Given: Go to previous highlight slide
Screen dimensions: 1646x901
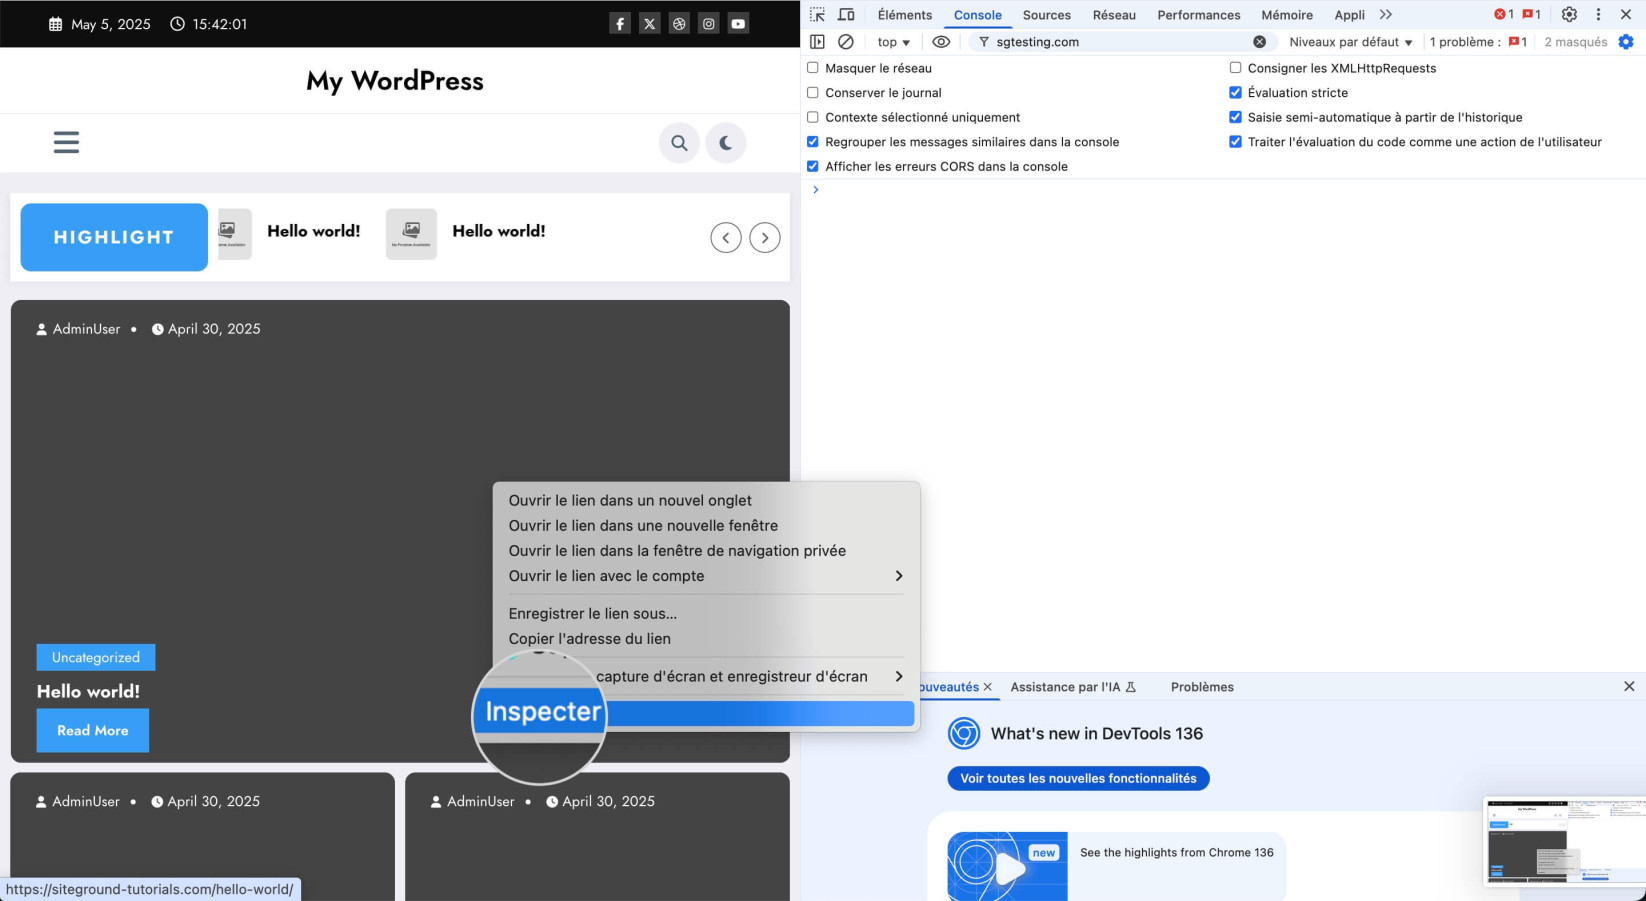Looking at the screenshot, I should pos(726,238).
